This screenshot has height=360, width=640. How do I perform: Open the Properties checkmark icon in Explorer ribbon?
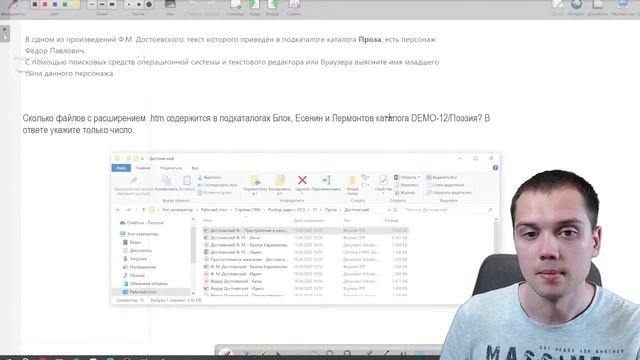383,180
